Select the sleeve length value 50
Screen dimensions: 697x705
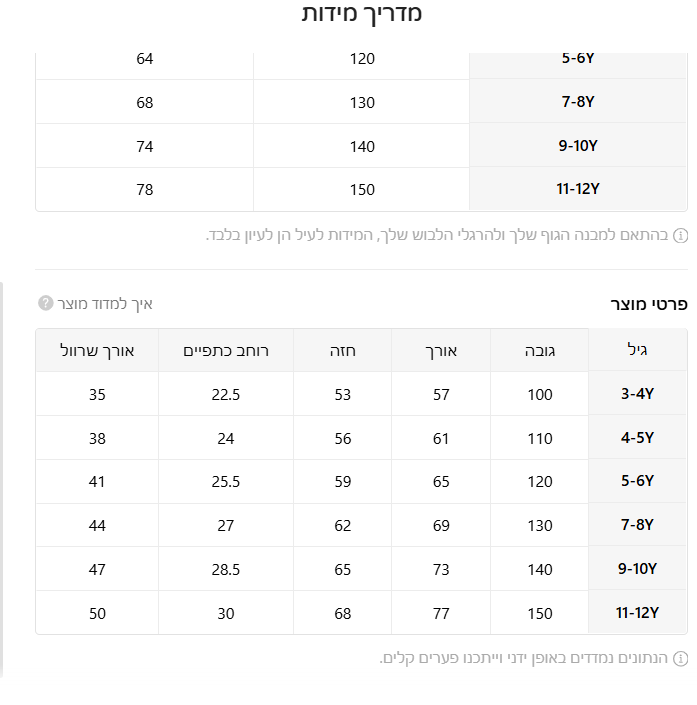[x=97, y=613]
